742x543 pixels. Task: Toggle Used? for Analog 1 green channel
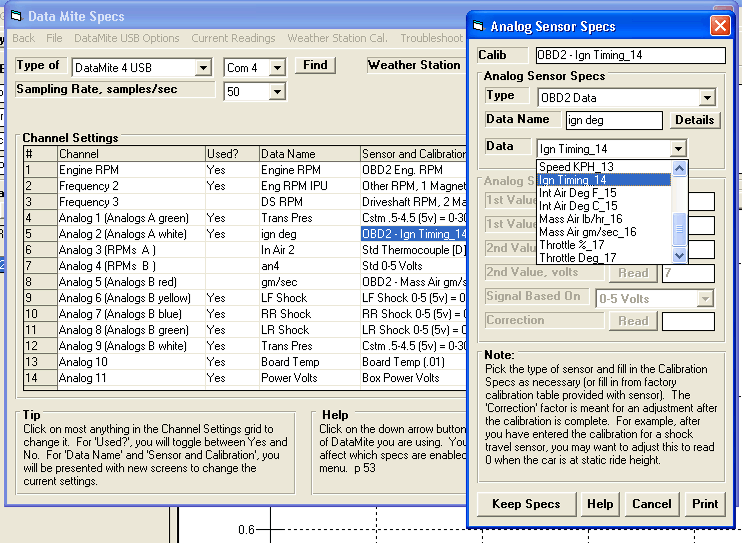click(232, 218)
